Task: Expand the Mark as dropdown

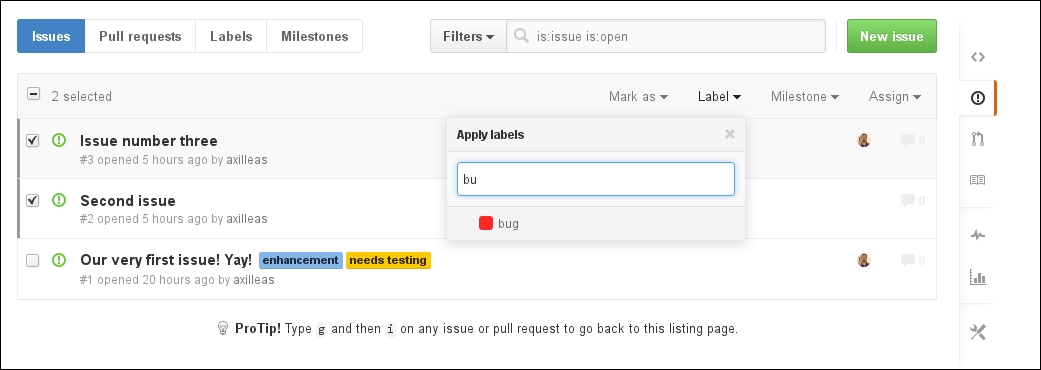Action: click(x=638, y=96)
